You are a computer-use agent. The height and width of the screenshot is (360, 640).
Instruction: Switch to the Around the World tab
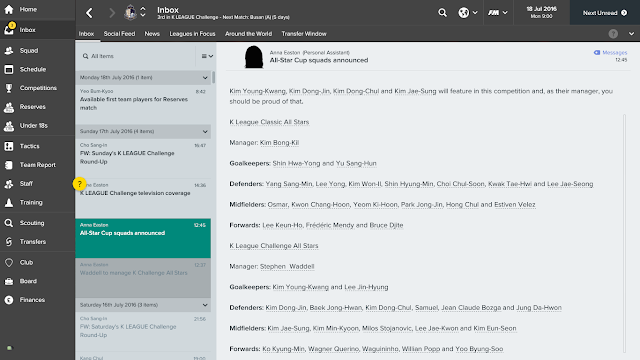pyautogui.click(x=248, y=34)
